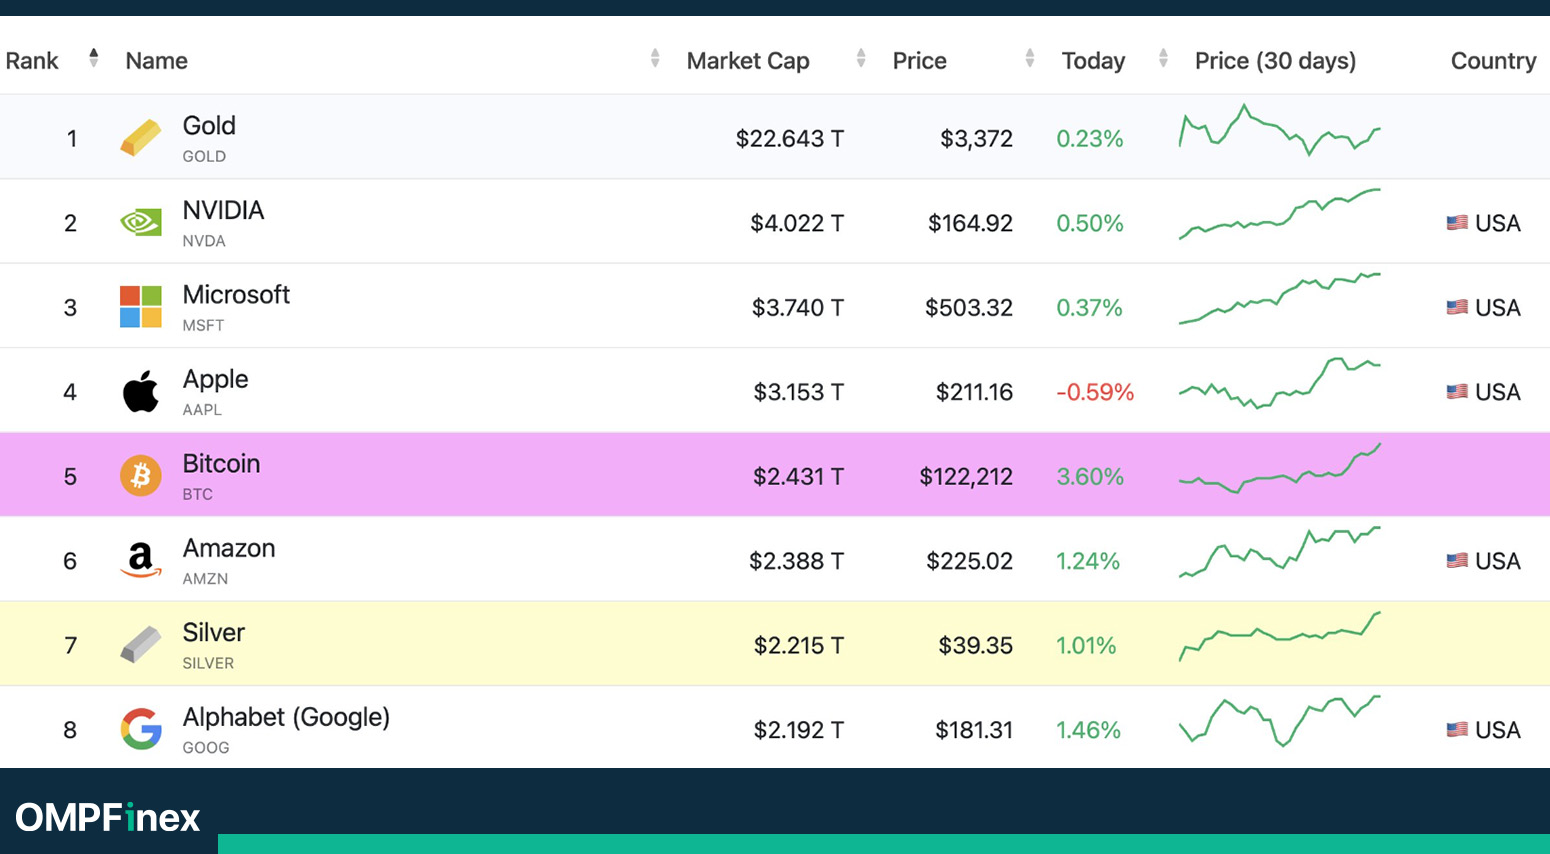1550x854 pixels.
Task: Click Amazon market cap $2.388 T
Action: pos(797,561)
